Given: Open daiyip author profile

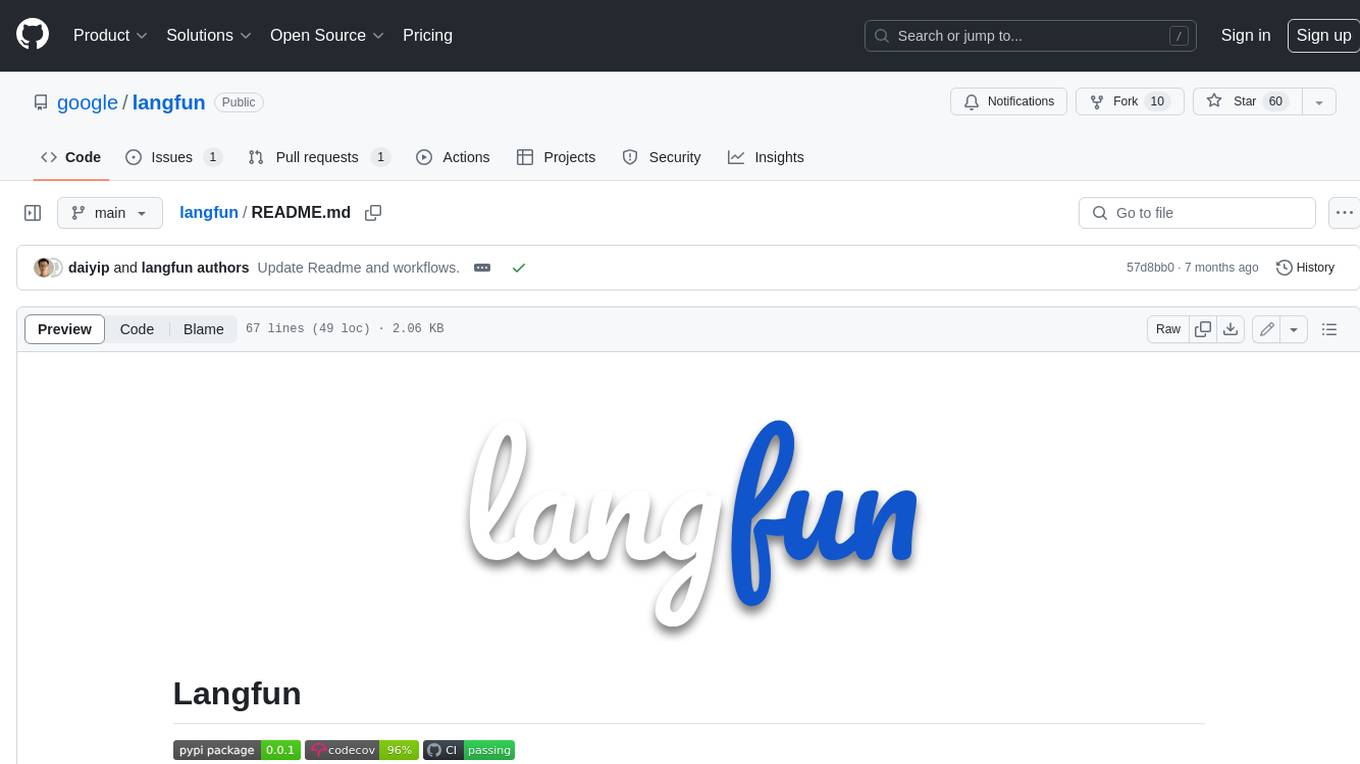Looking at the screenshot, I should (88, 268).
